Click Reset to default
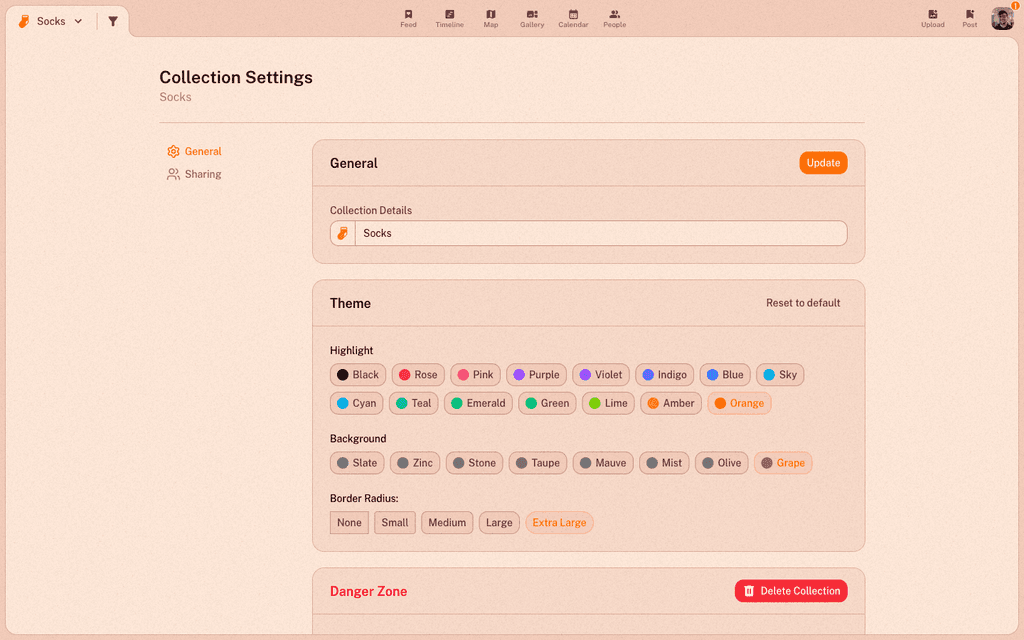 (803, 303)
